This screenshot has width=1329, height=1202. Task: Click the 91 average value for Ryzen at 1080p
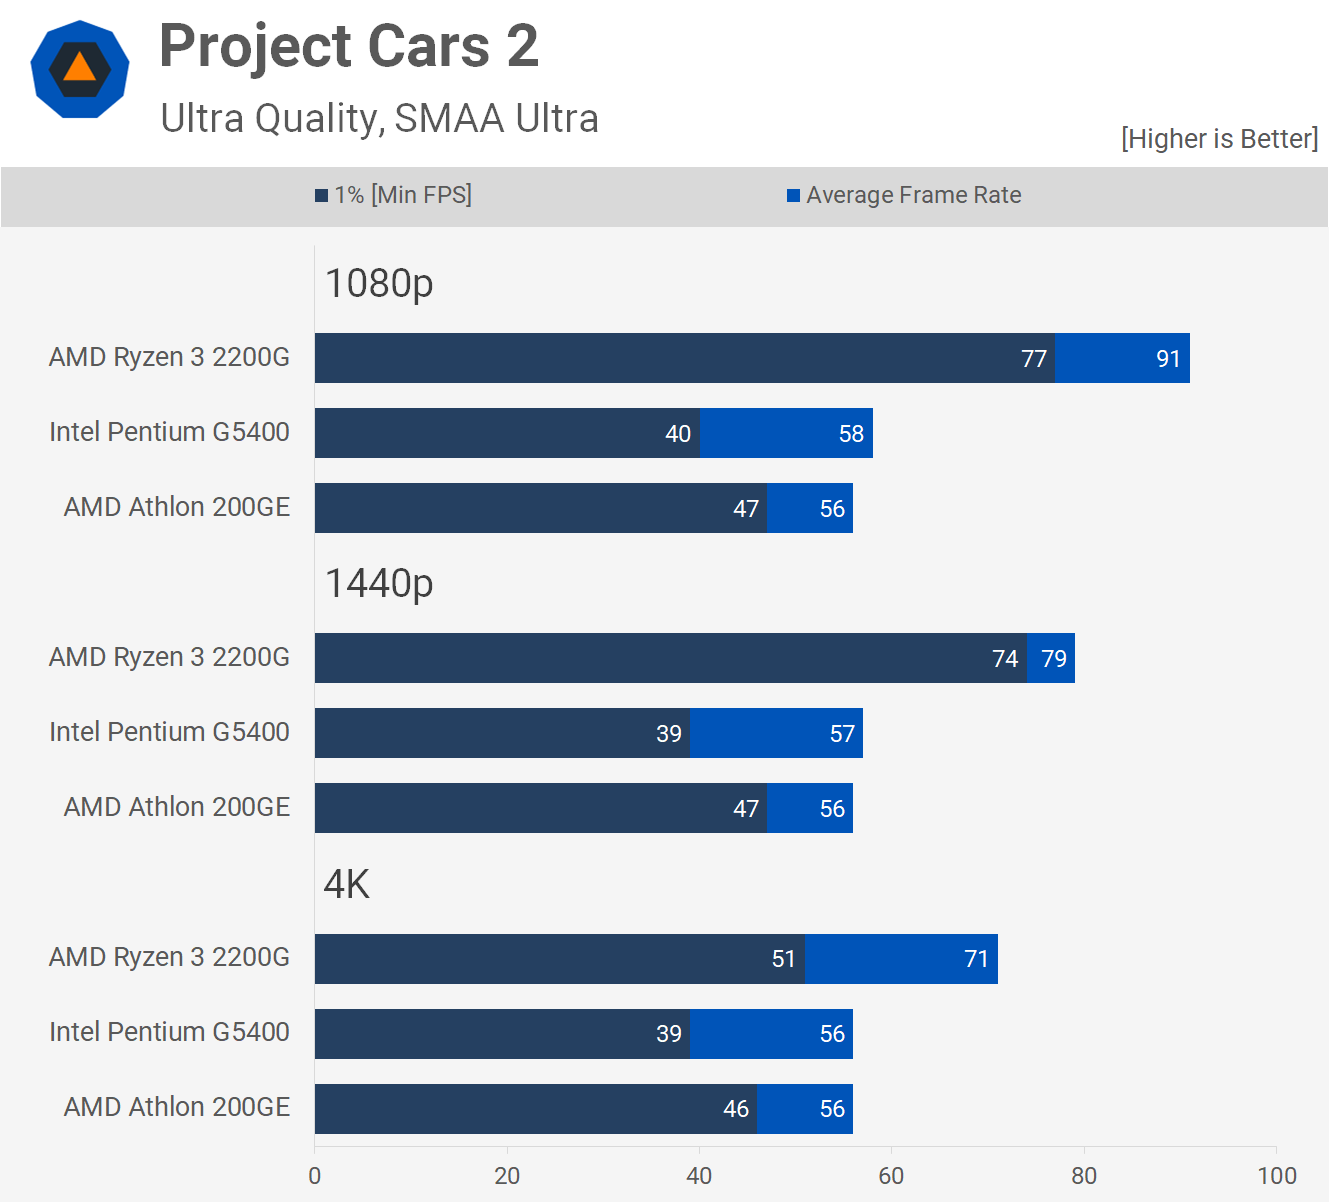tap(1168, 359)
